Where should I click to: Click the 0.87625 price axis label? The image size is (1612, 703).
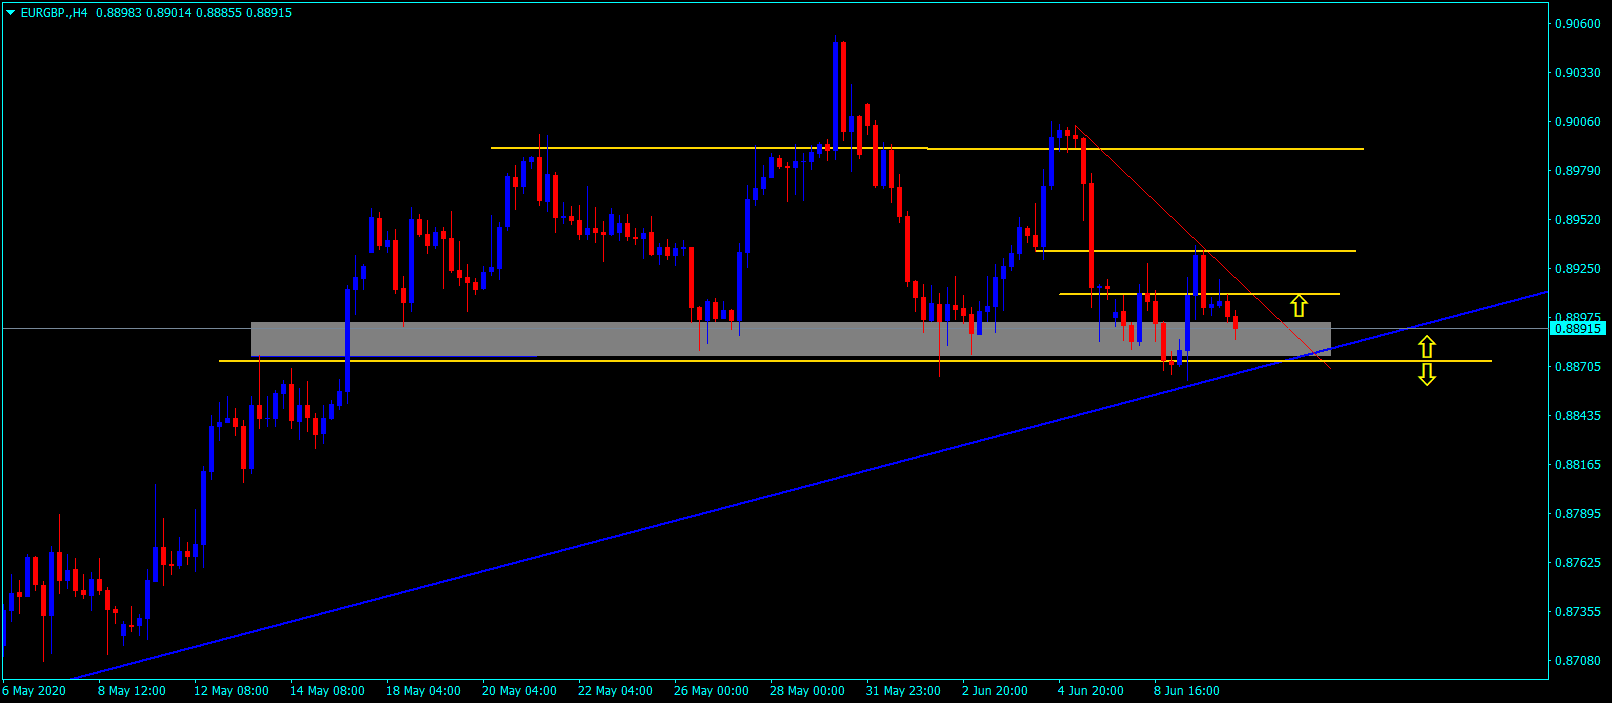(x=1578, y=563)
